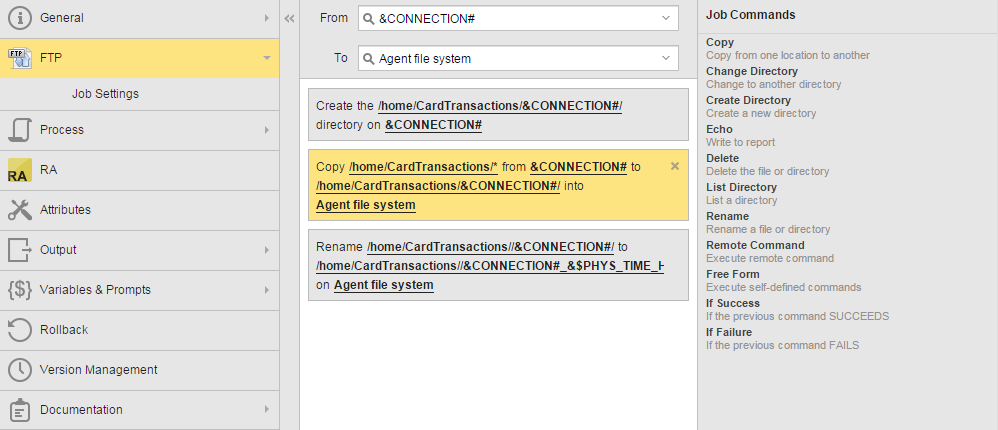Click the Rollback circular arrow icon
This screenshot has height=430, width=998.
[x=19, y=330]
